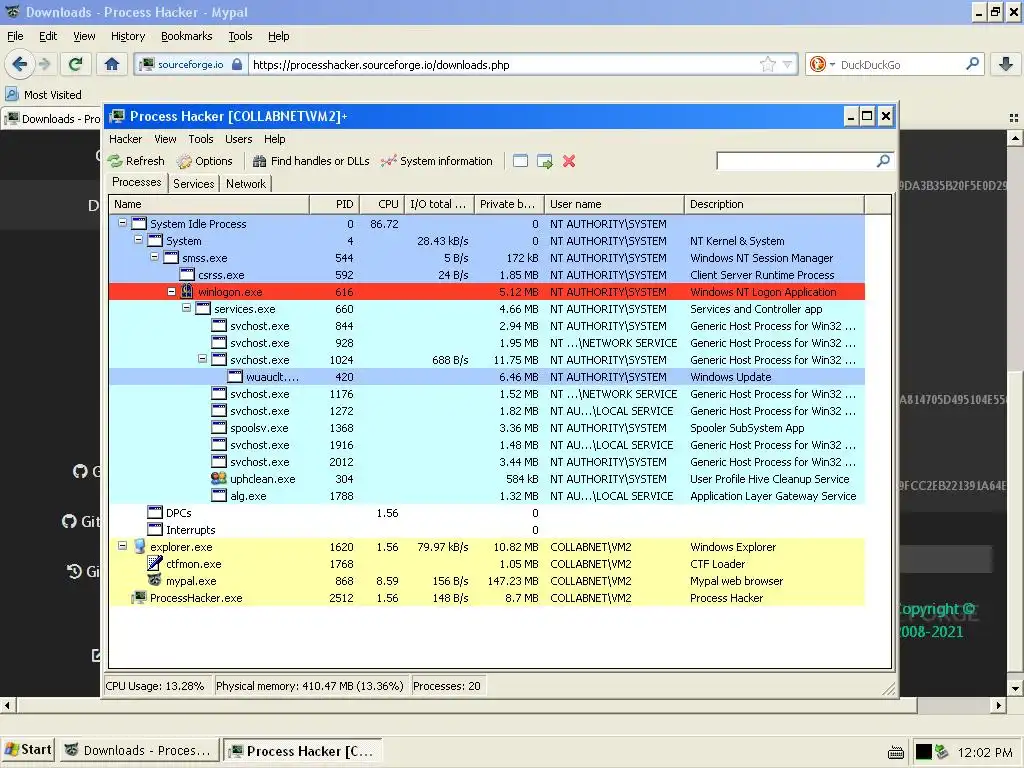1024x768 pixels.
Task: Open URL bar history dropdown arrow
Action: pyautogui.click(x=788, y=65)
